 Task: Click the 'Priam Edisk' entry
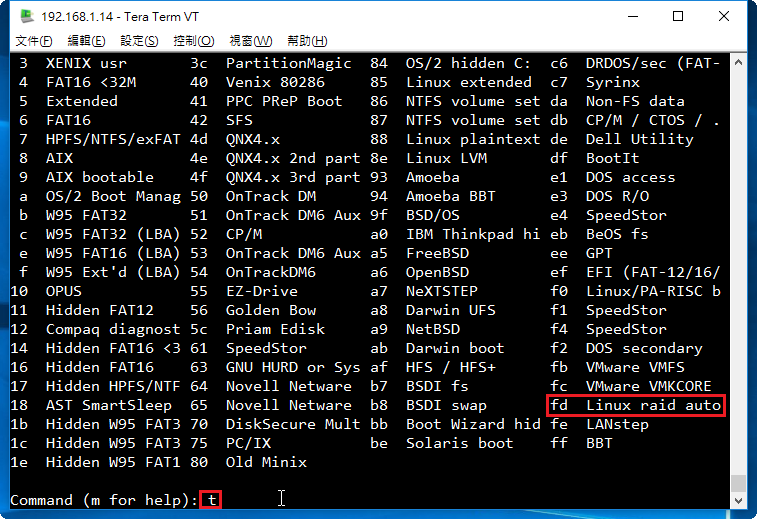click(x=275, y=329)
